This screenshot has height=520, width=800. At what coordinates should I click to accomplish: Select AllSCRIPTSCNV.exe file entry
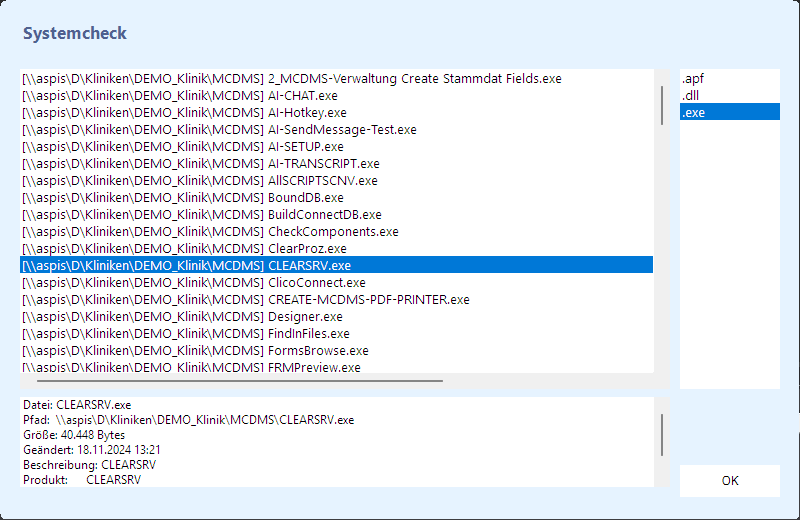199,180
